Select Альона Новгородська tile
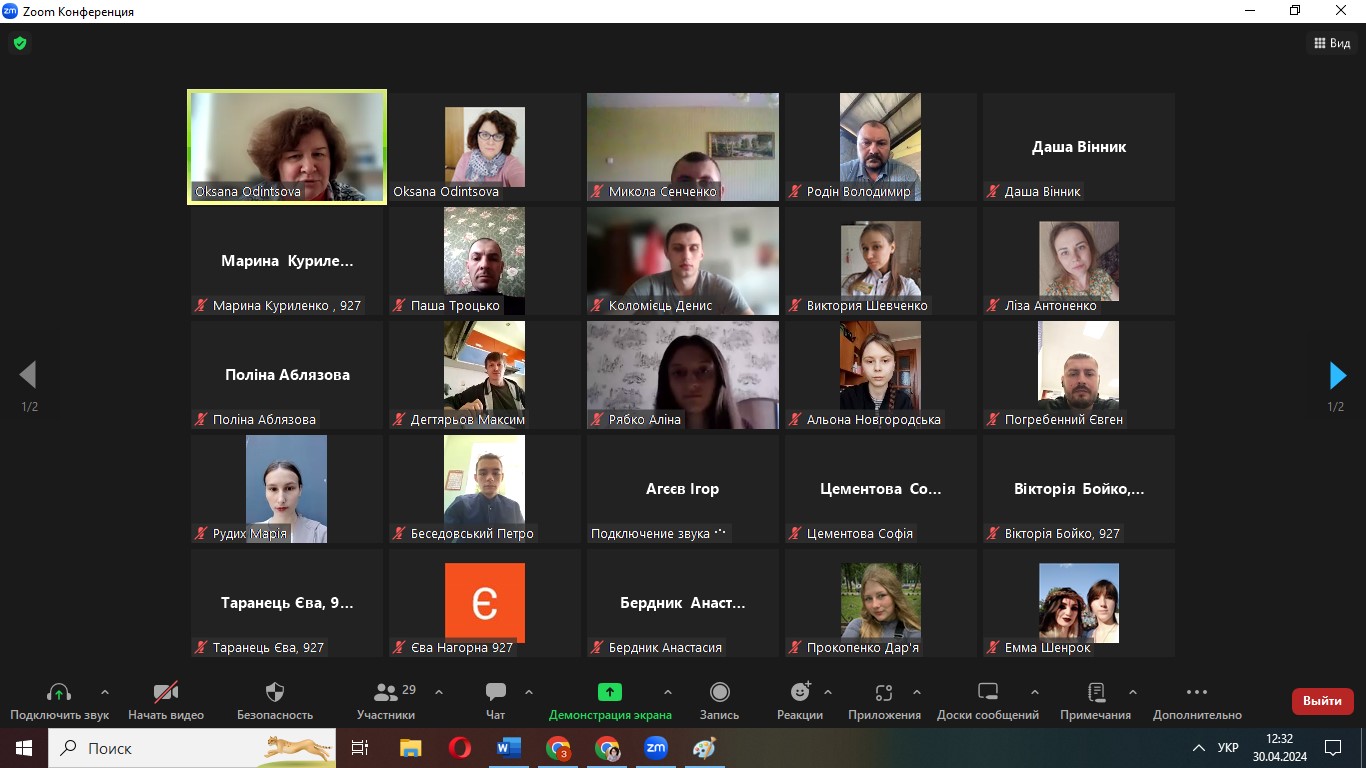The height and width of the screenshot is (768, 1366). (x=881, y=375)
